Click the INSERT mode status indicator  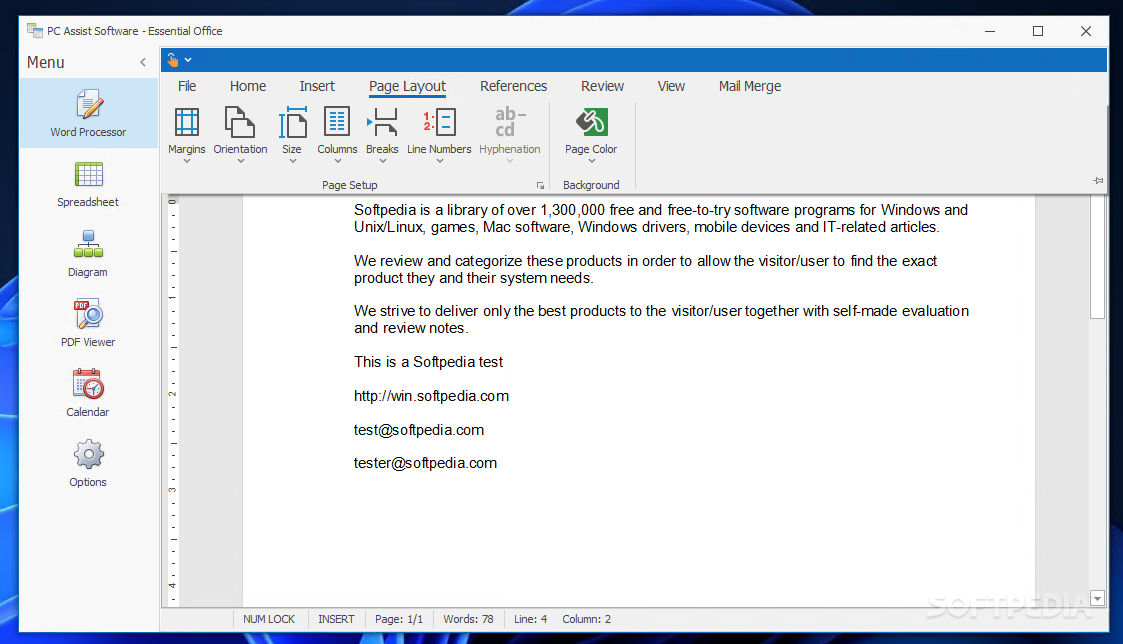[x=336, y=619]
